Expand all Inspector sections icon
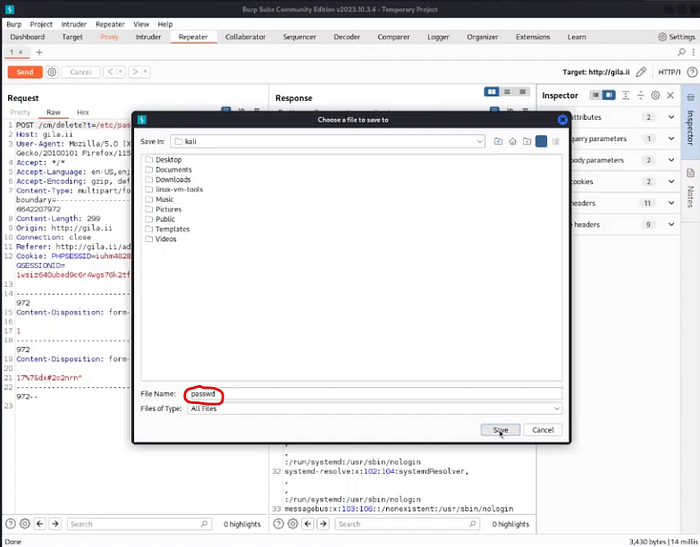 click(x=625, y=95)
